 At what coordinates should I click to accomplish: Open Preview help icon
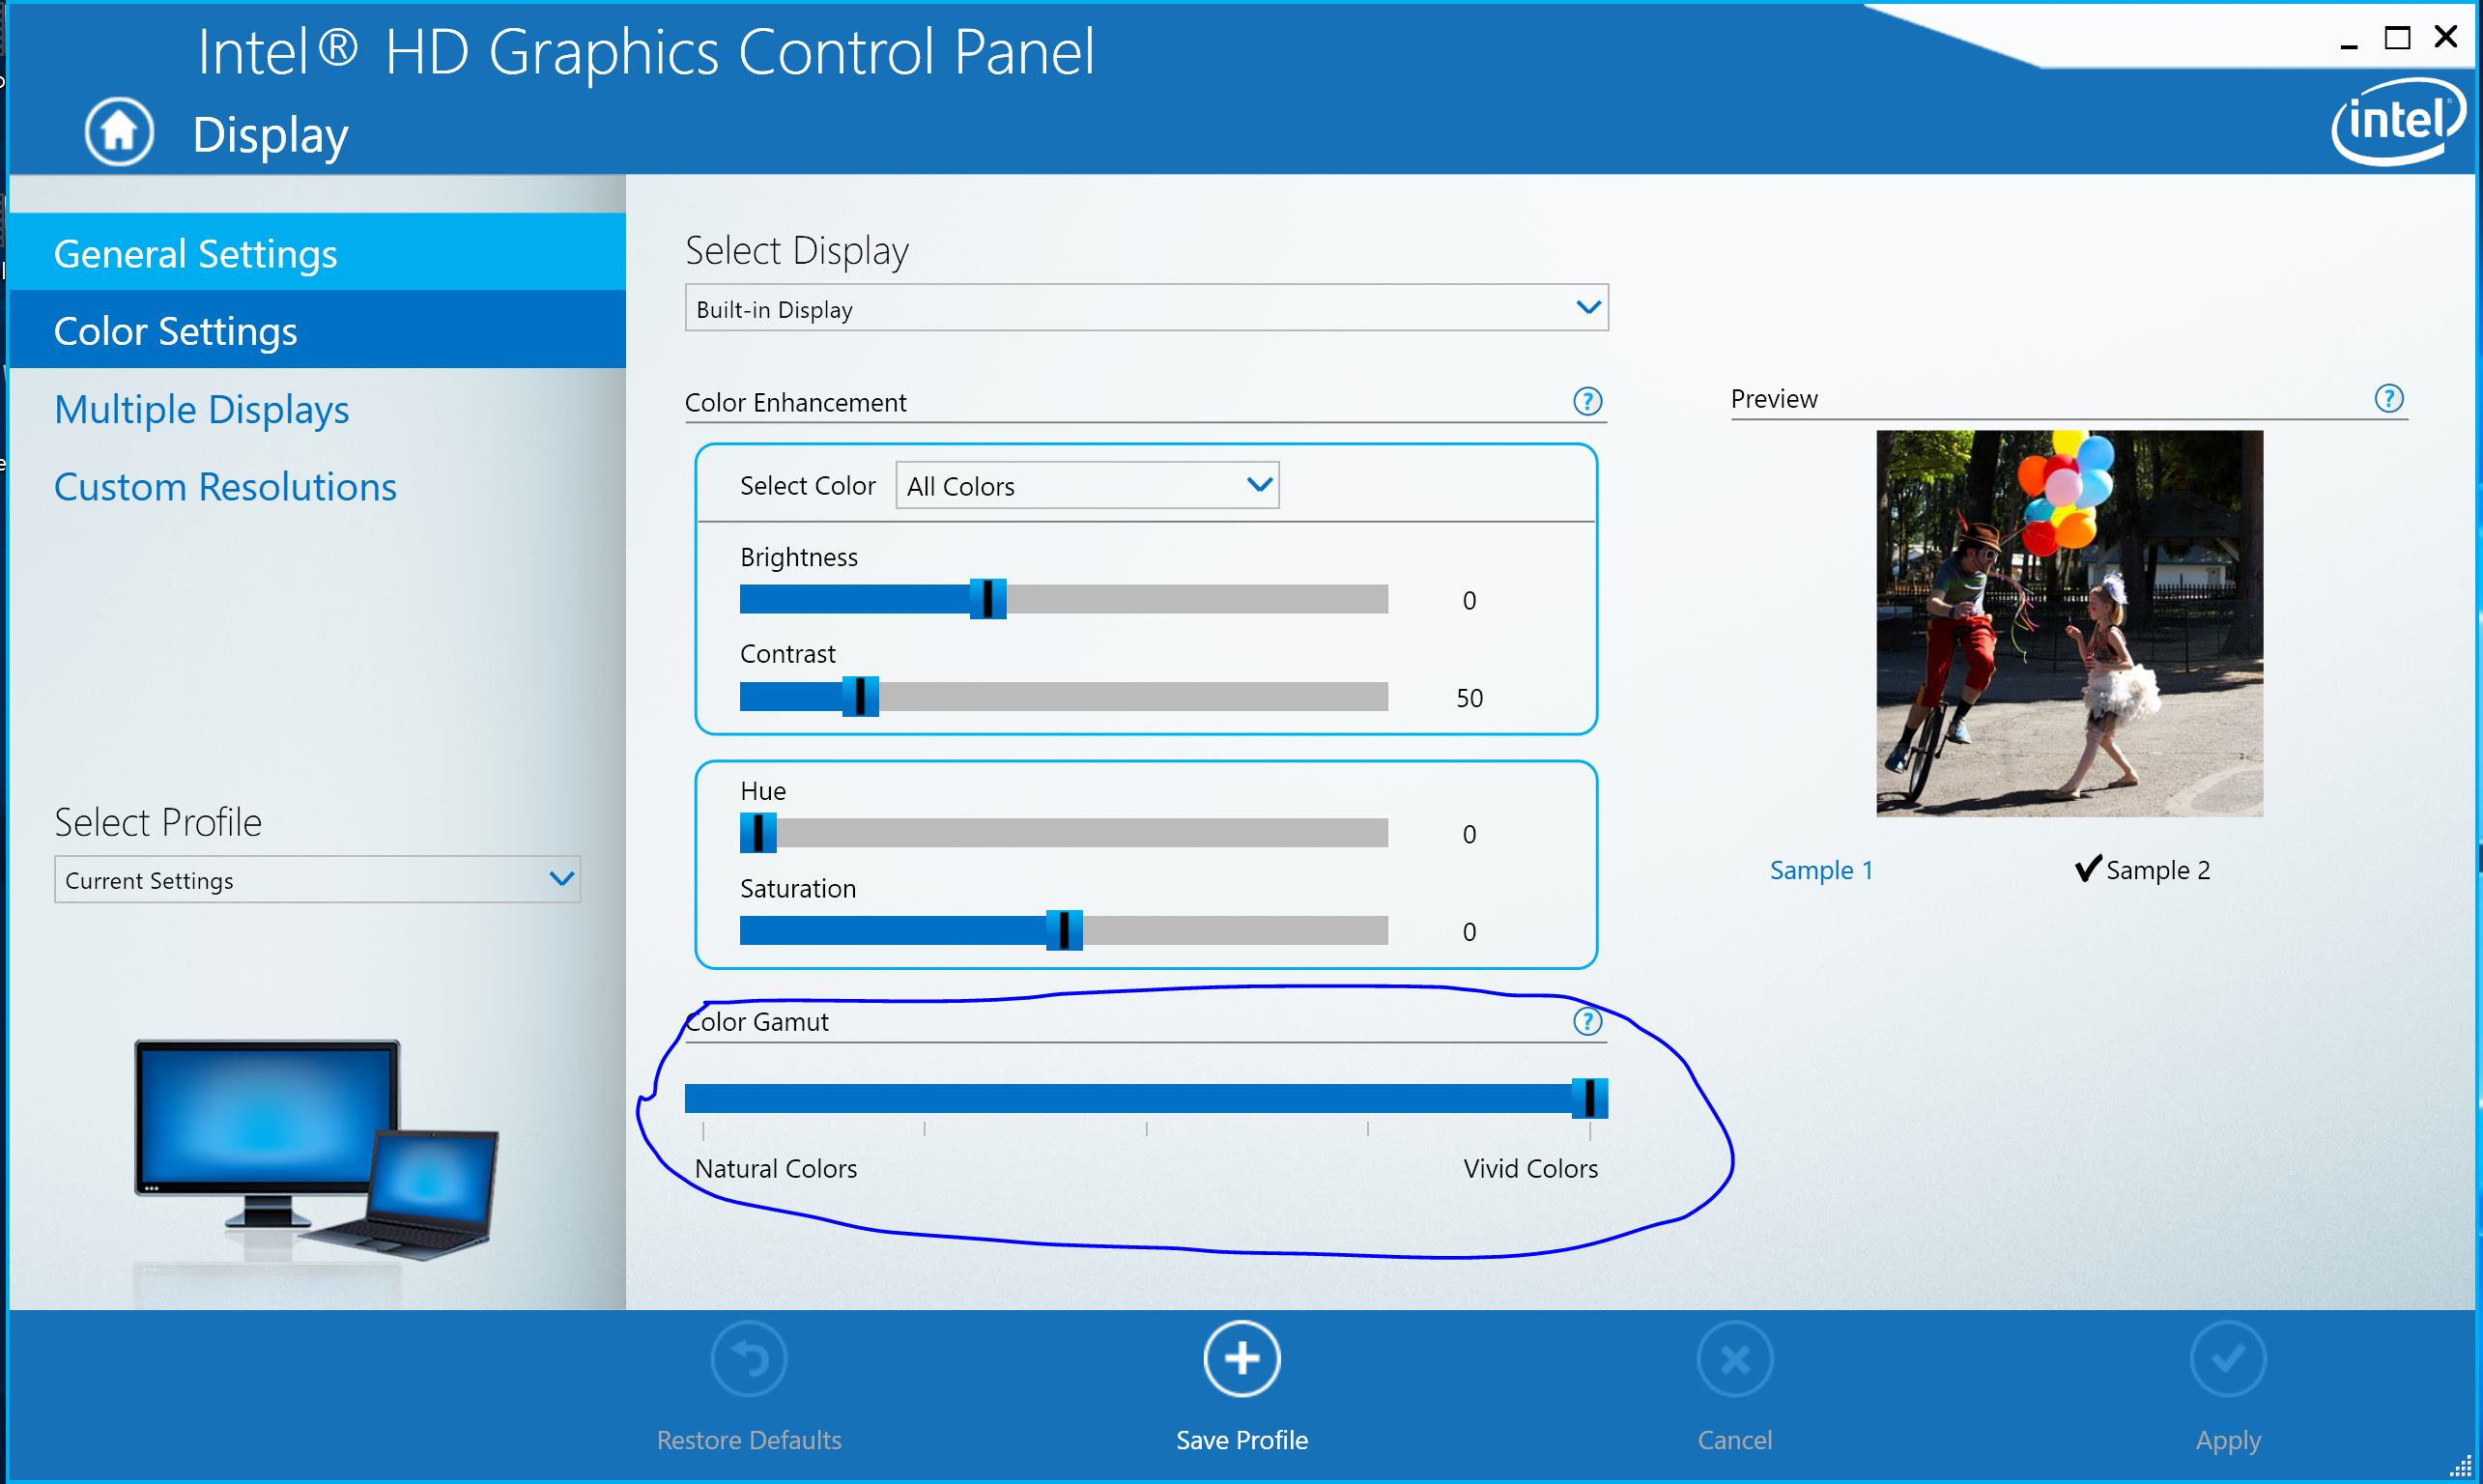point(2389,399)
